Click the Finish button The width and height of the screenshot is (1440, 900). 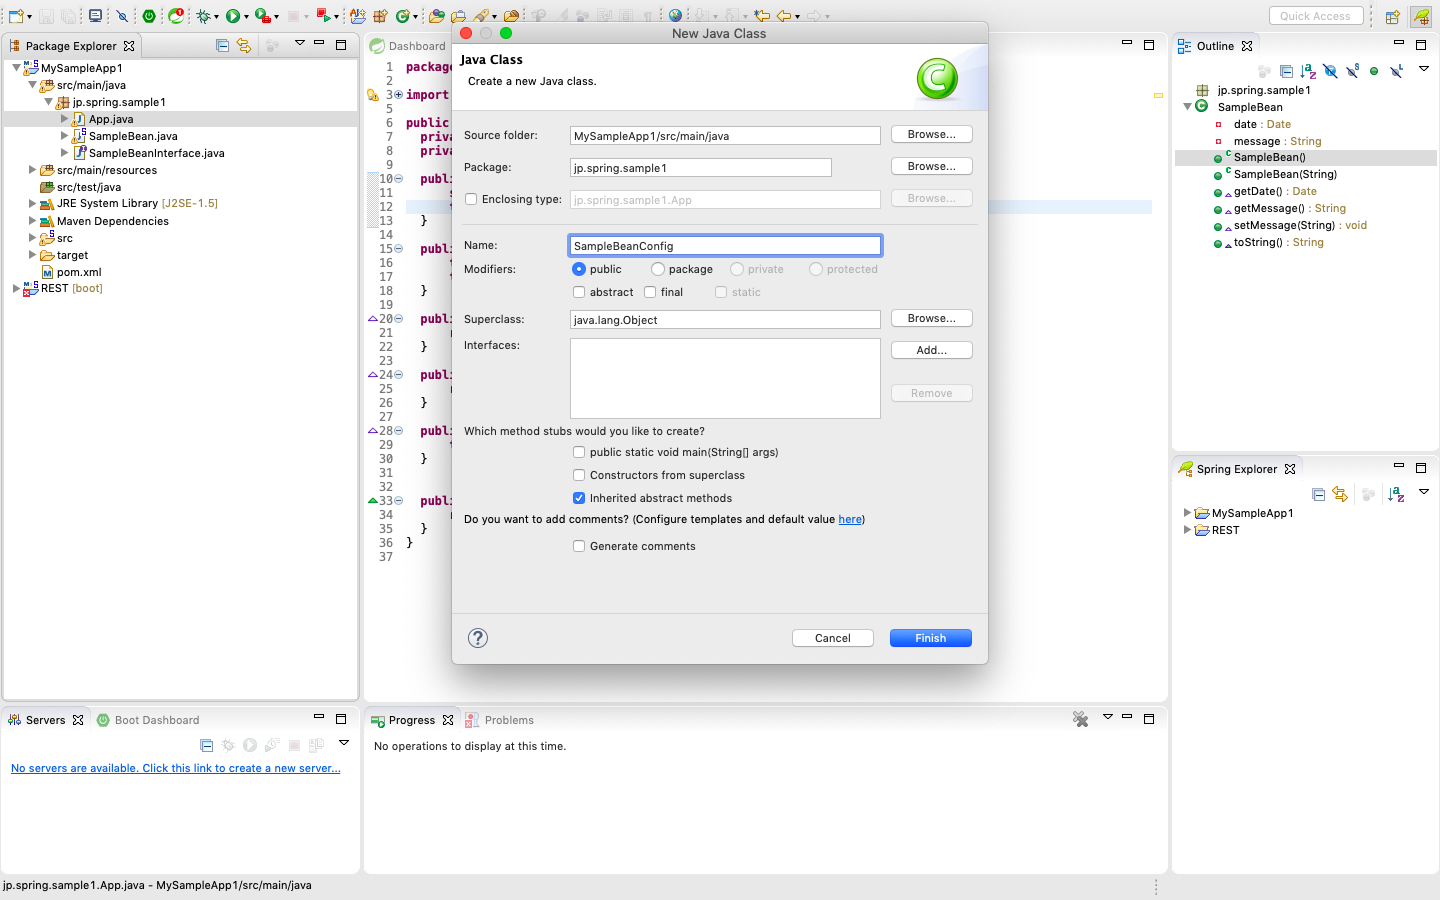[931, 638]
